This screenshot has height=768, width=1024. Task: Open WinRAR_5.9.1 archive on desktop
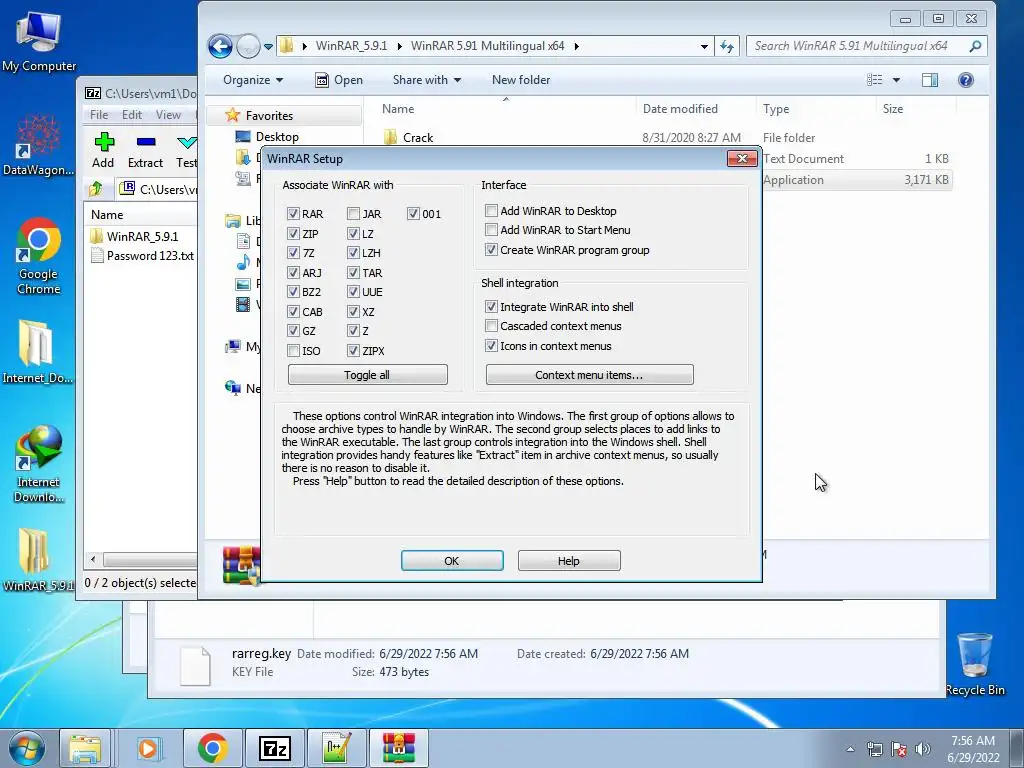37,559
